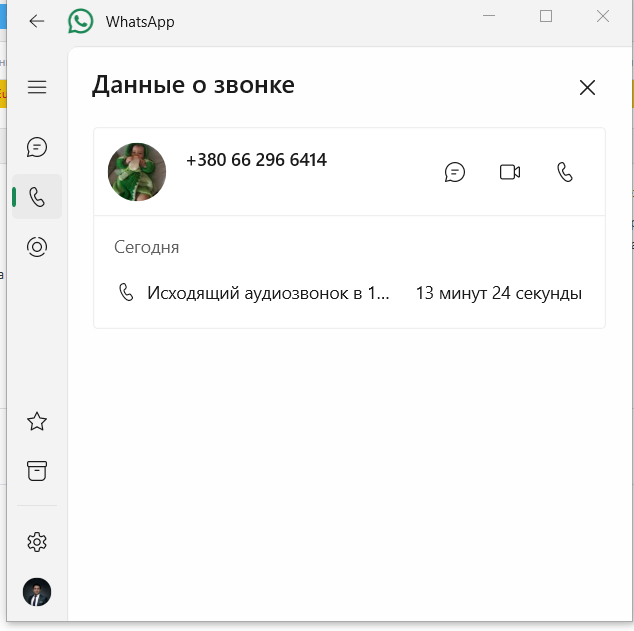Close the WhatsApp window
634x631 pixels.
(x=603, y=16)
